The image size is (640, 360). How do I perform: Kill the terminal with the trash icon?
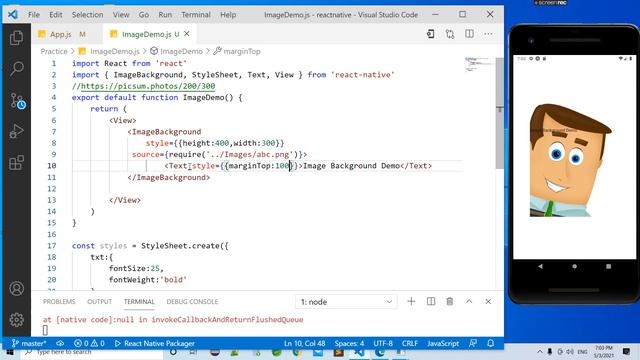coord(449,301)
